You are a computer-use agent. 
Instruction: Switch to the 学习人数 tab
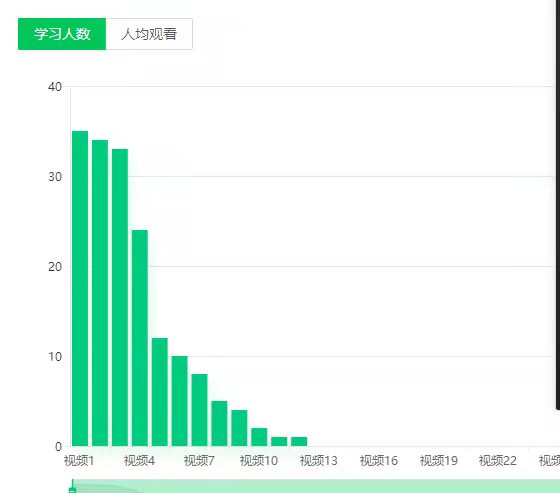point(62,34)
